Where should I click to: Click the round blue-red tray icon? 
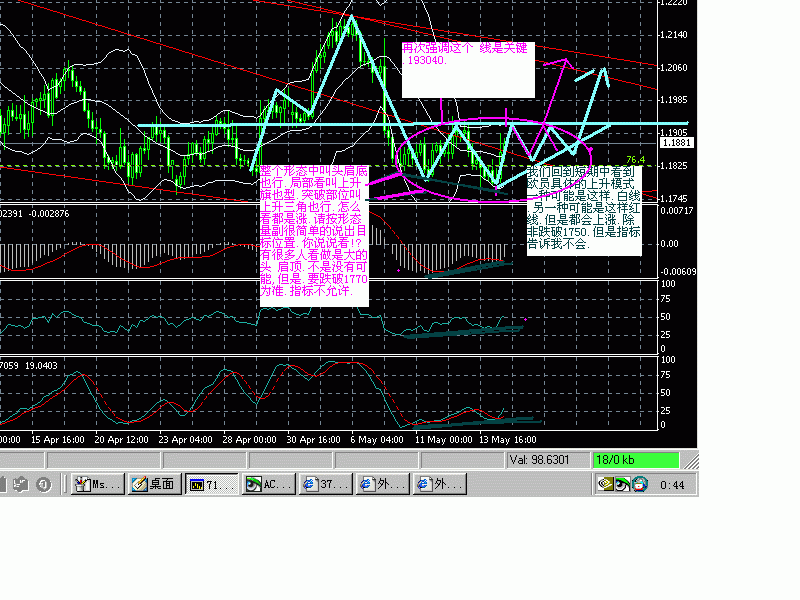[x=640, y=484]
